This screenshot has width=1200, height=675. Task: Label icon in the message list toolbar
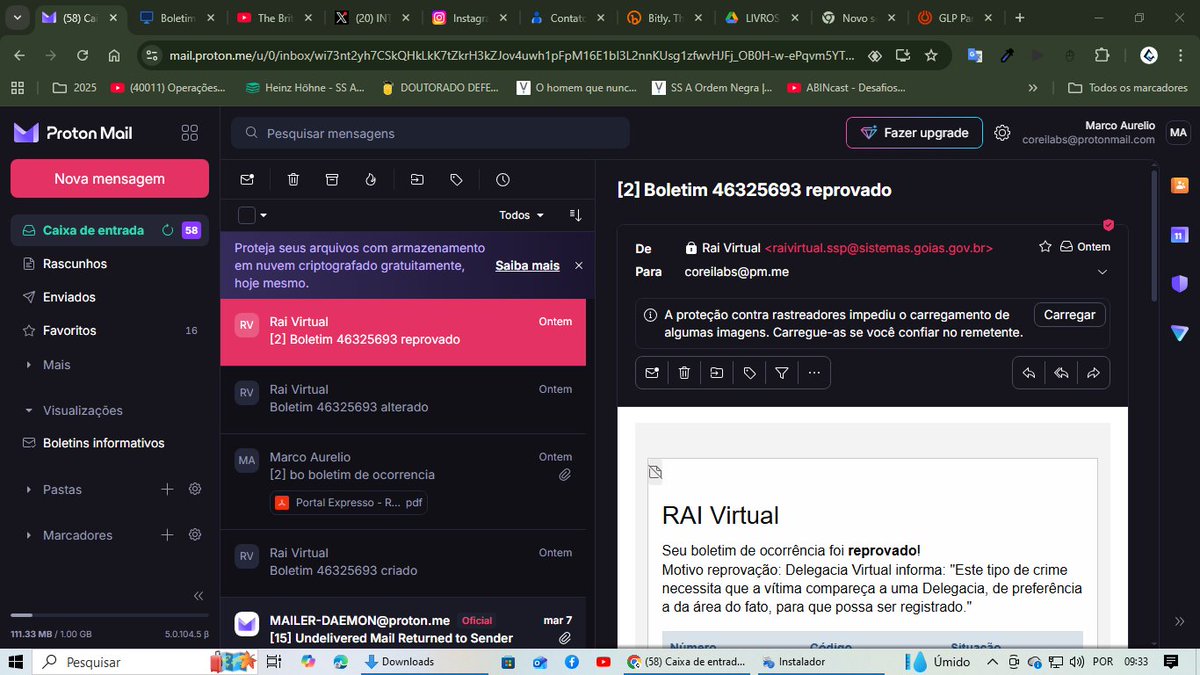(456, 180)
